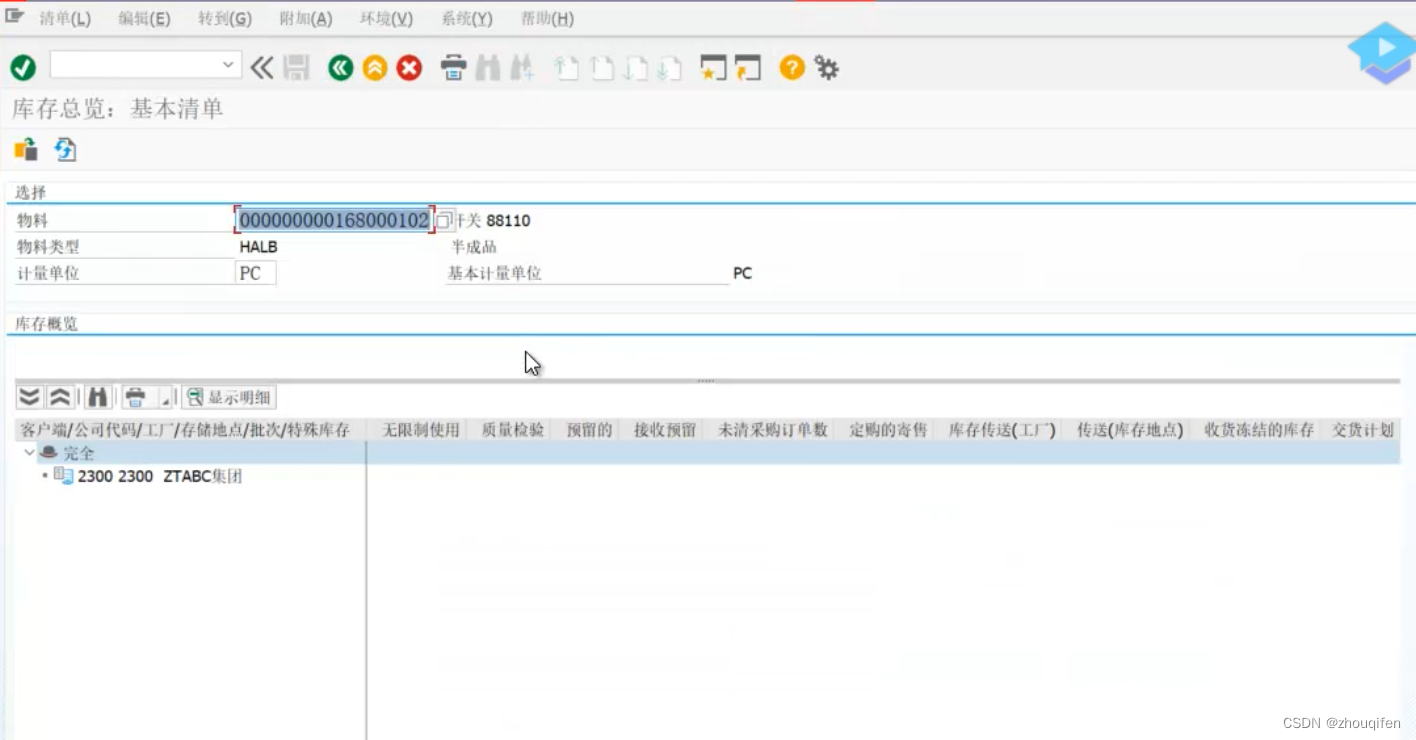Click the red Cancel icon
The height and width of the screenshot is (740, 1416).
pos(409,68)
